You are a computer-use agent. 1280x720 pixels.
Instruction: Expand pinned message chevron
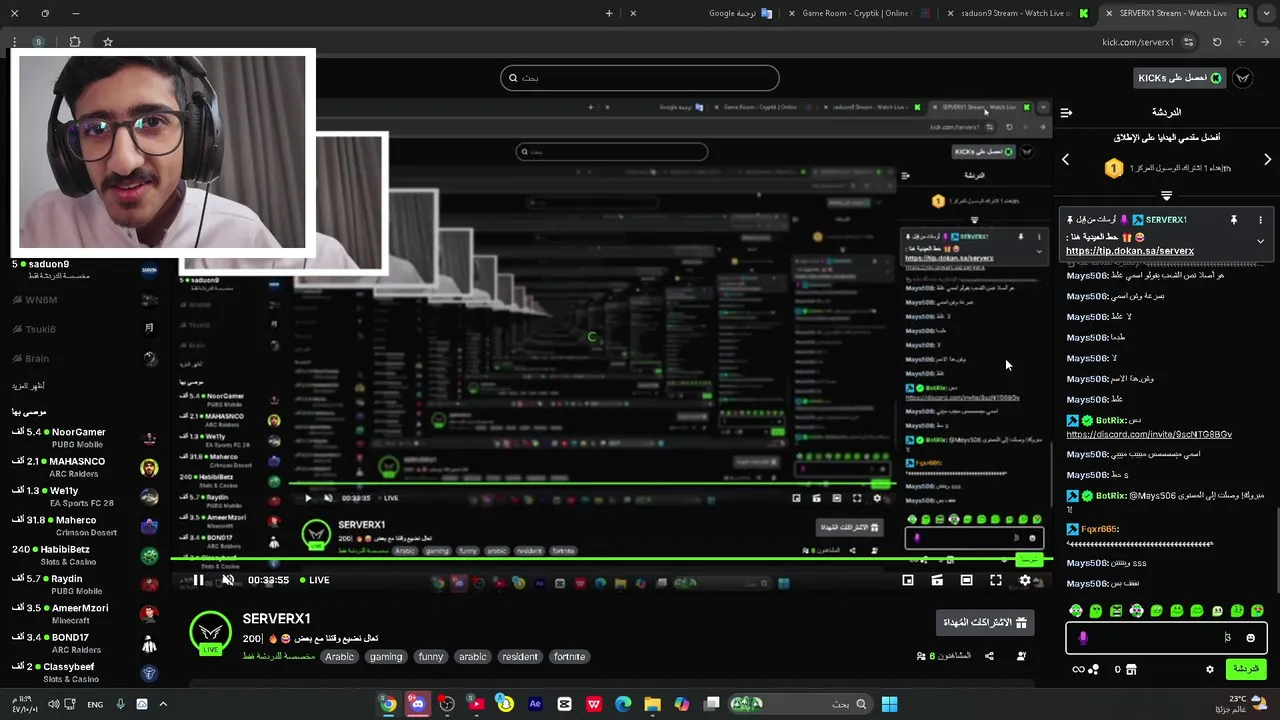[x=1260, y=241]
